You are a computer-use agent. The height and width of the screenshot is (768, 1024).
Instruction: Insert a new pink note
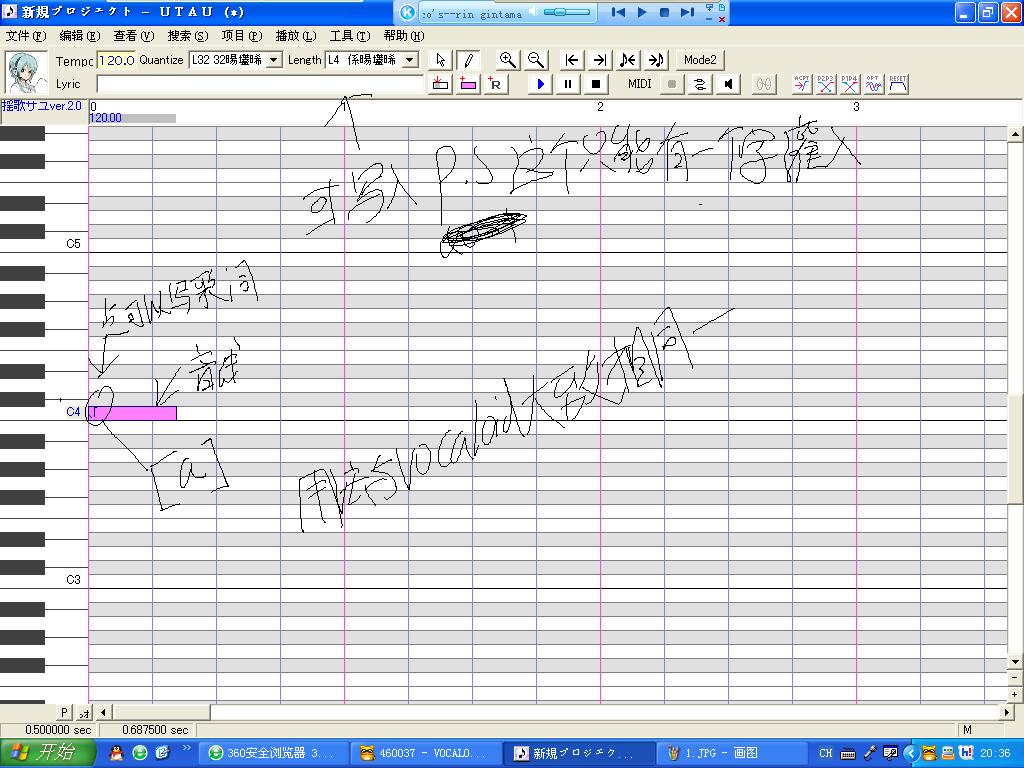(468, 84)
